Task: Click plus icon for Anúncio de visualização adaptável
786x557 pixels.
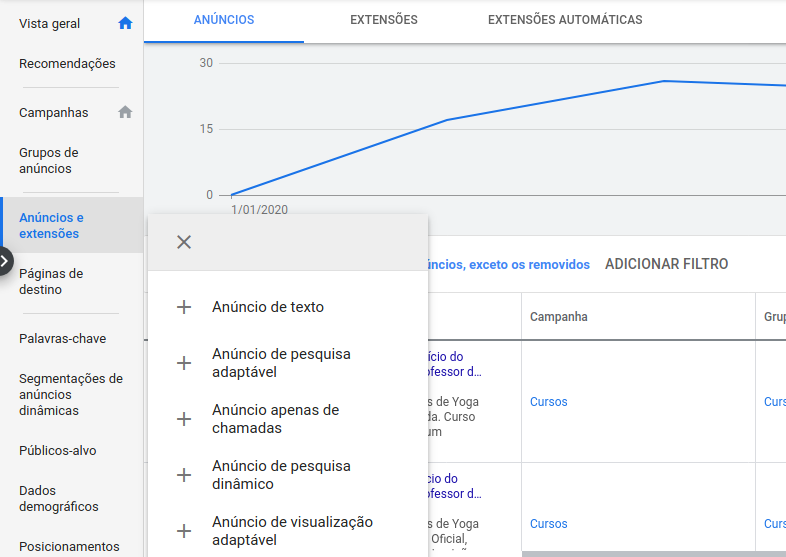Action: tap(184, 531)
